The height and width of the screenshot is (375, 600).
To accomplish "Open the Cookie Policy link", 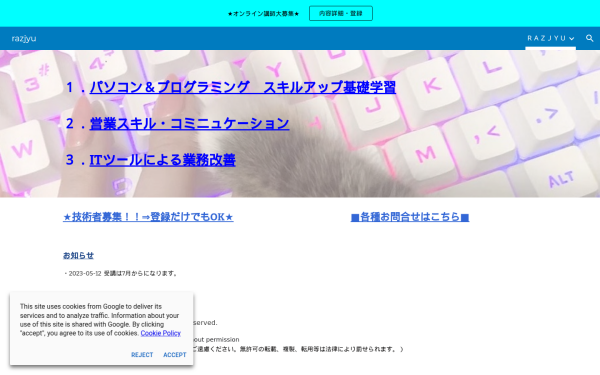I will click(x=160, y=333).
